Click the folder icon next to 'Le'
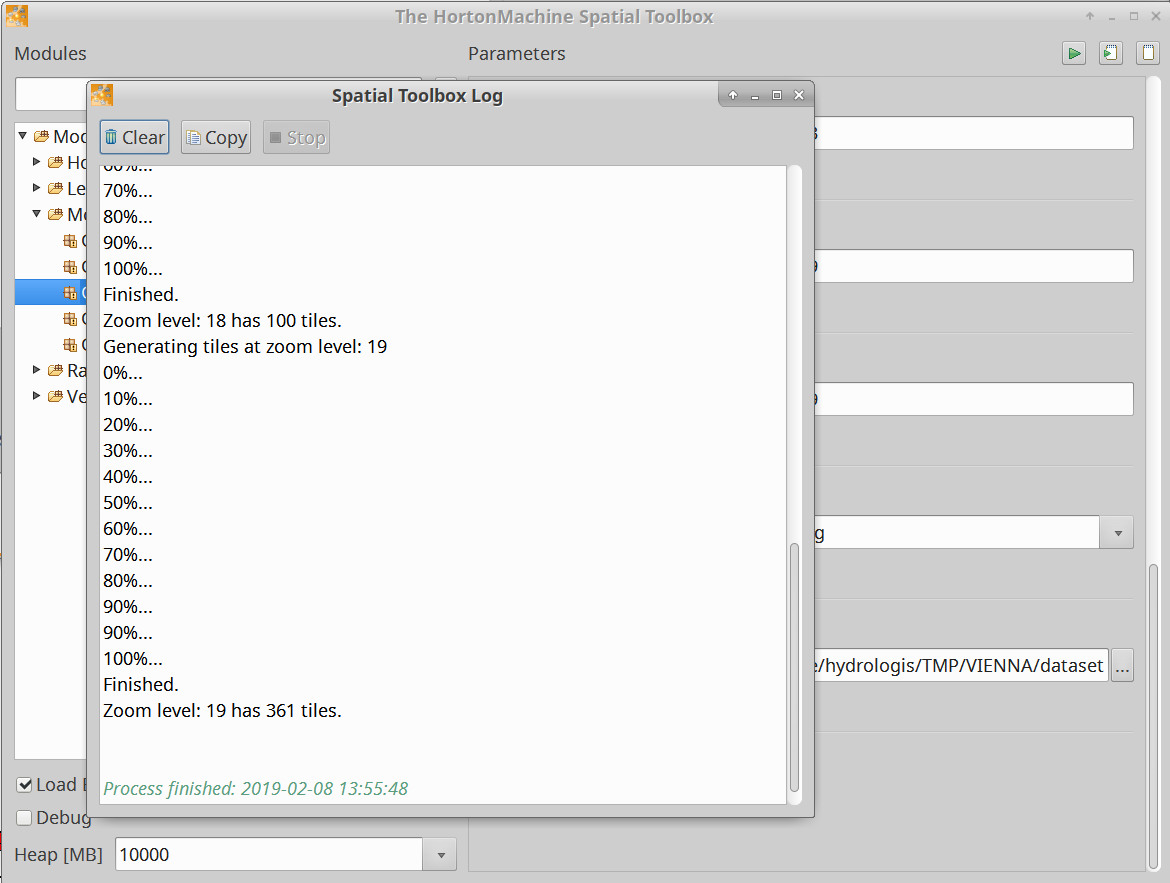This screenshot has height=883, width=1170. coord(56,188)
